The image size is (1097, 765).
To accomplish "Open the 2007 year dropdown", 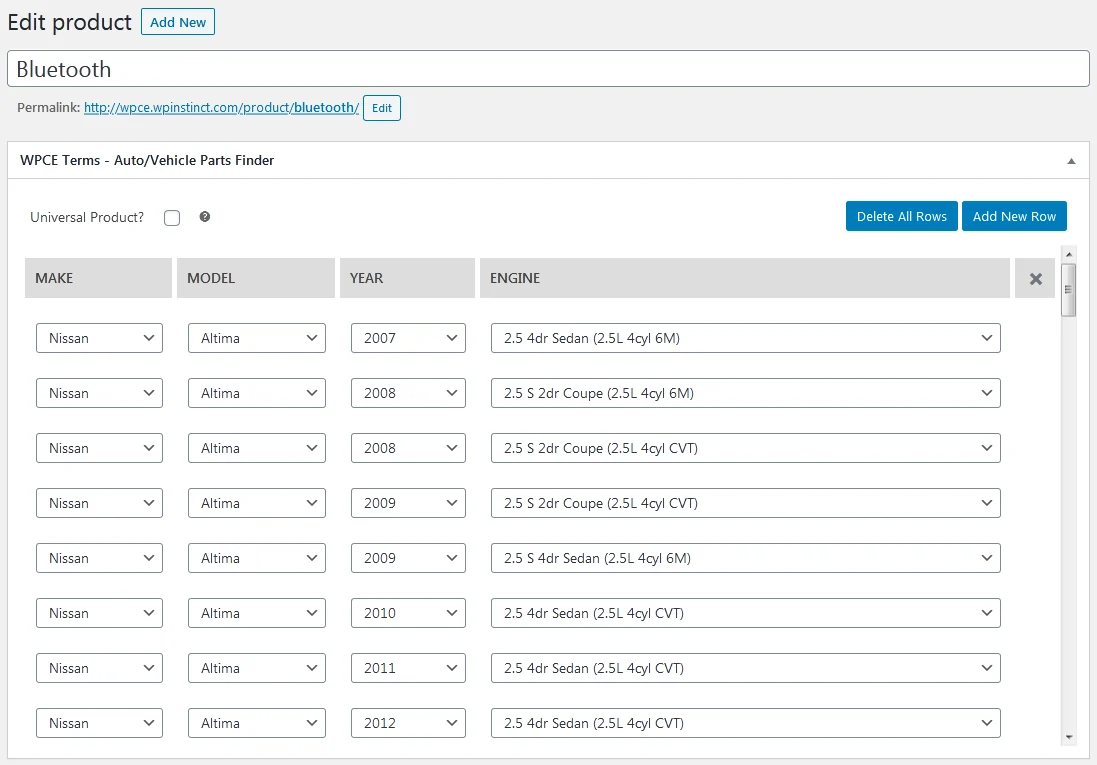I will click(408, 338).
